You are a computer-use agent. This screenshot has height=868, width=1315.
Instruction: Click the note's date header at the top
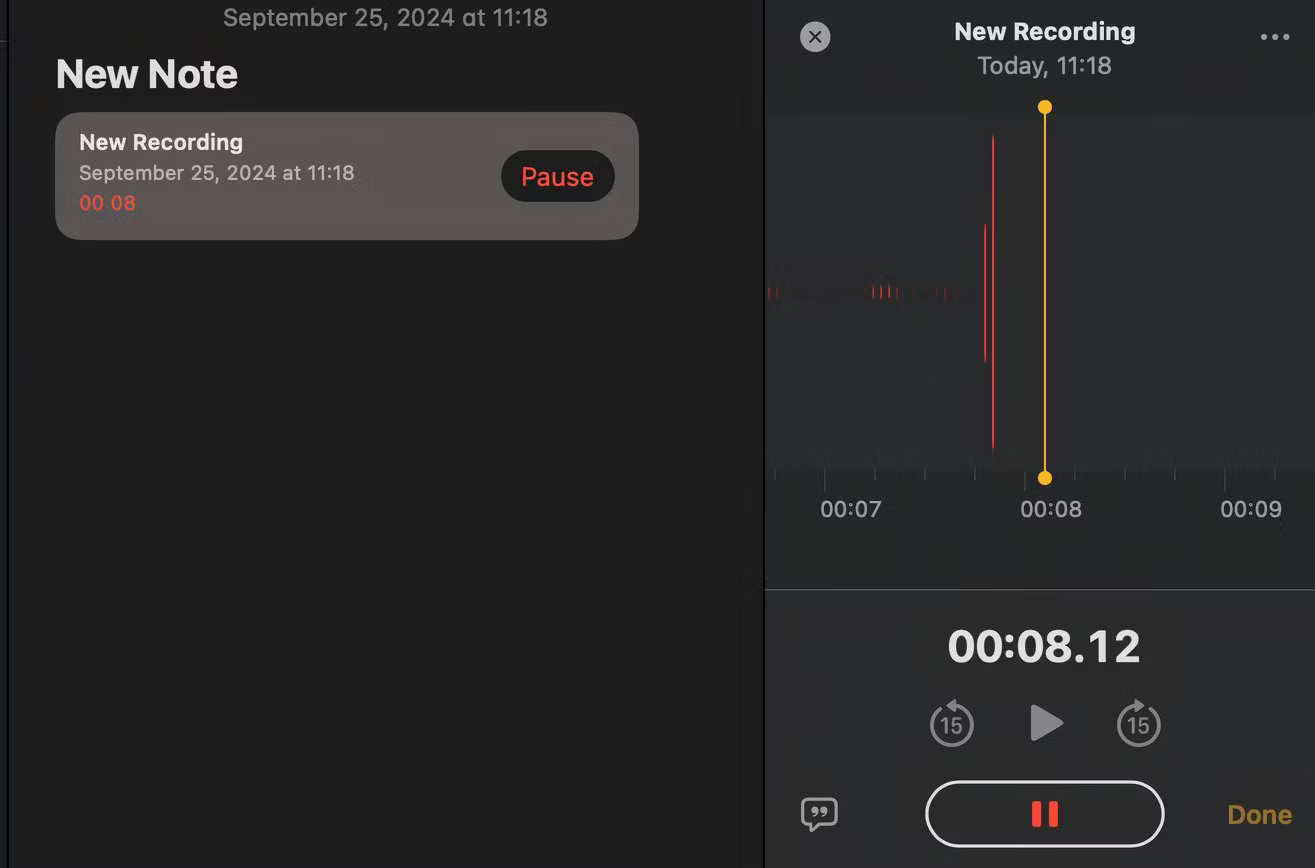pos(385,17)
